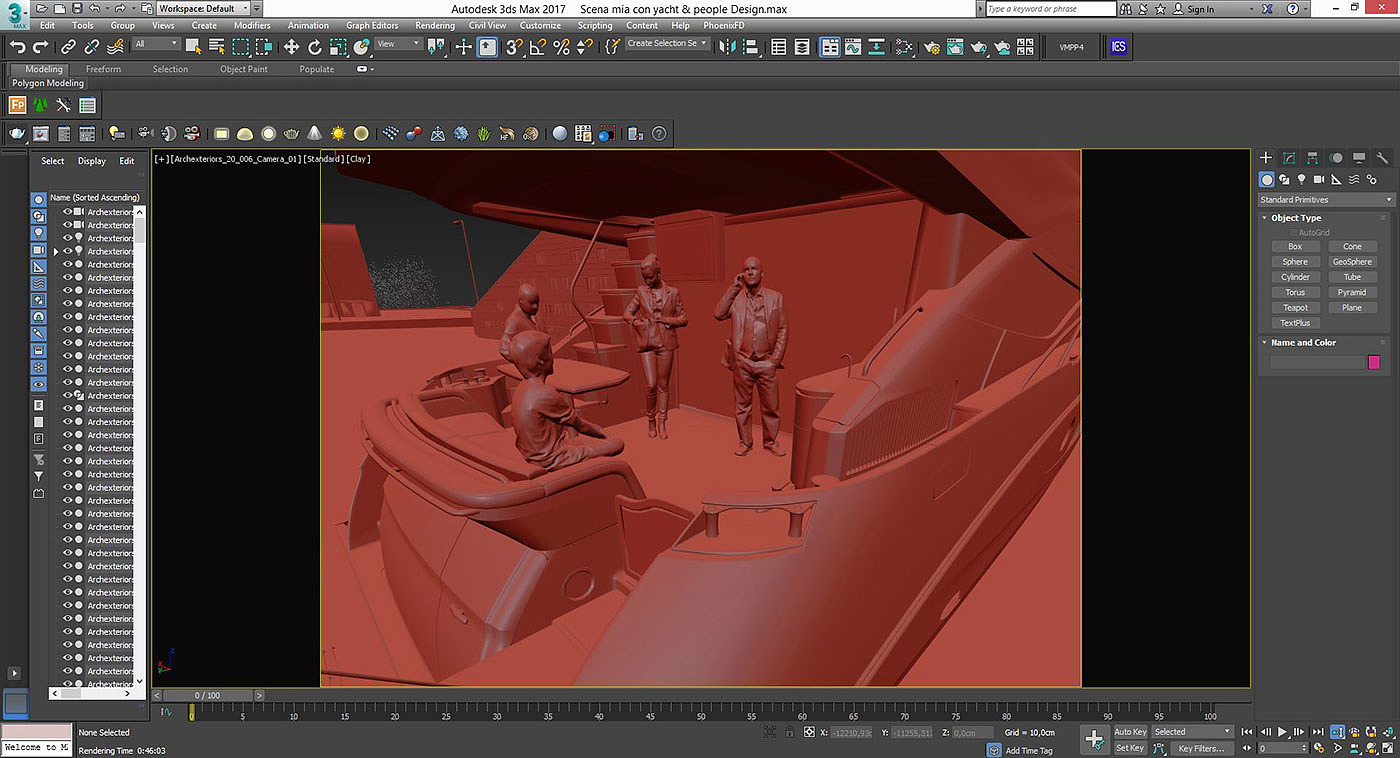Click the IES toolbar icon
This screenshot has height=758, width=1400.
1118,47
